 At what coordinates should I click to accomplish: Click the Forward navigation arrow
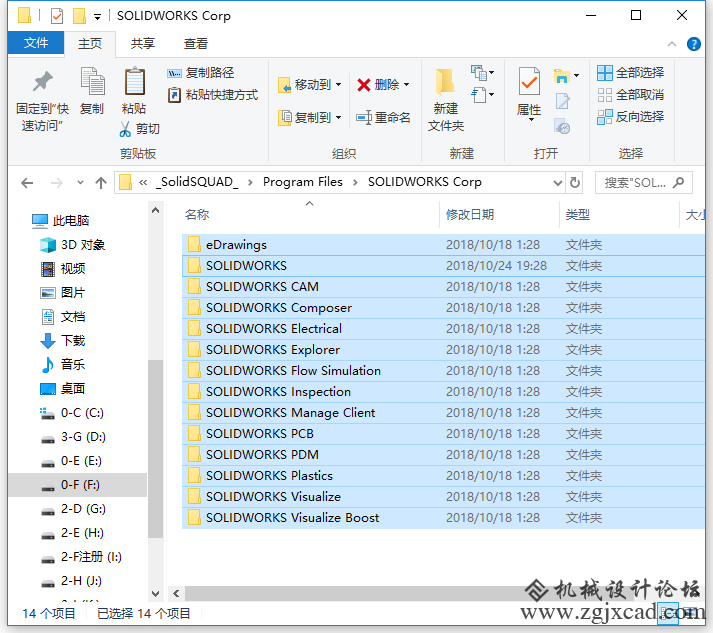tap(57, 183)
